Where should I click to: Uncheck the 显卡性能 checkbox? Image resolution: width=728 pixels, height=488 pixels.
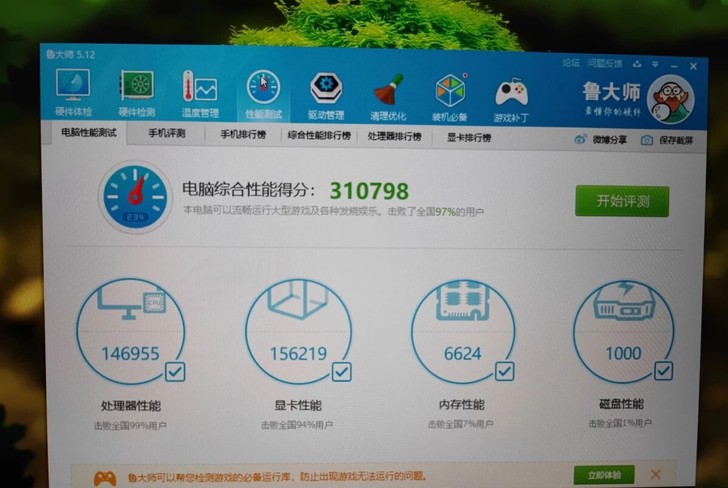click(341, 371)
